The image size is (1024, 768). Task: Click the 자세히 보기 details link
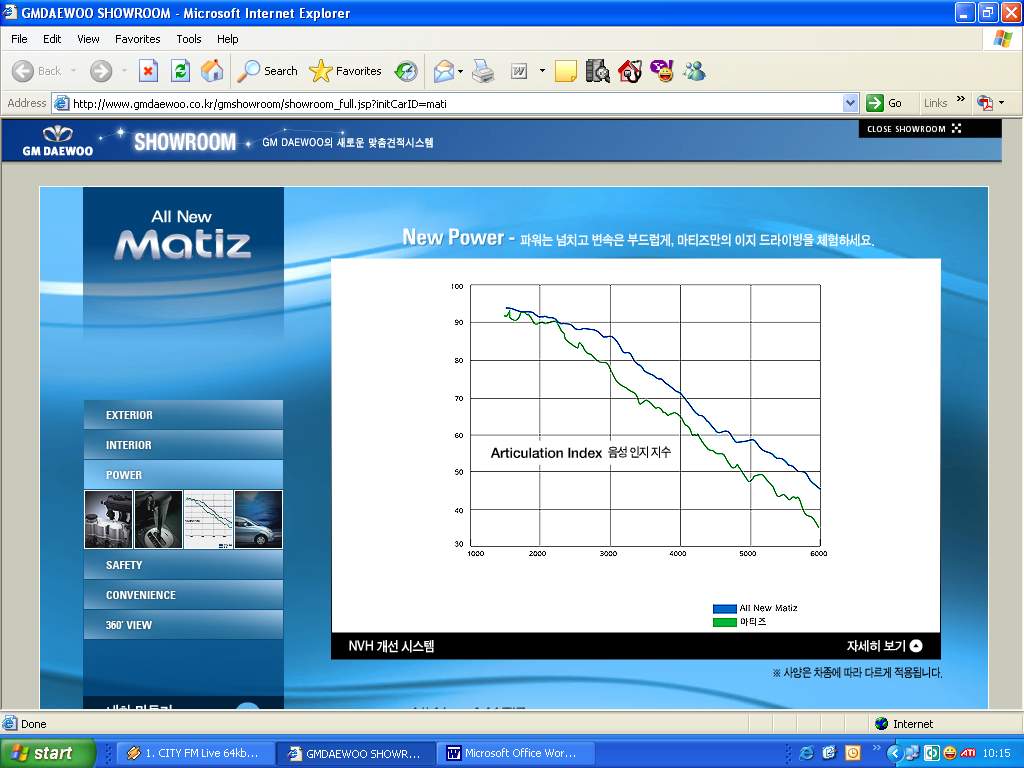884,646
